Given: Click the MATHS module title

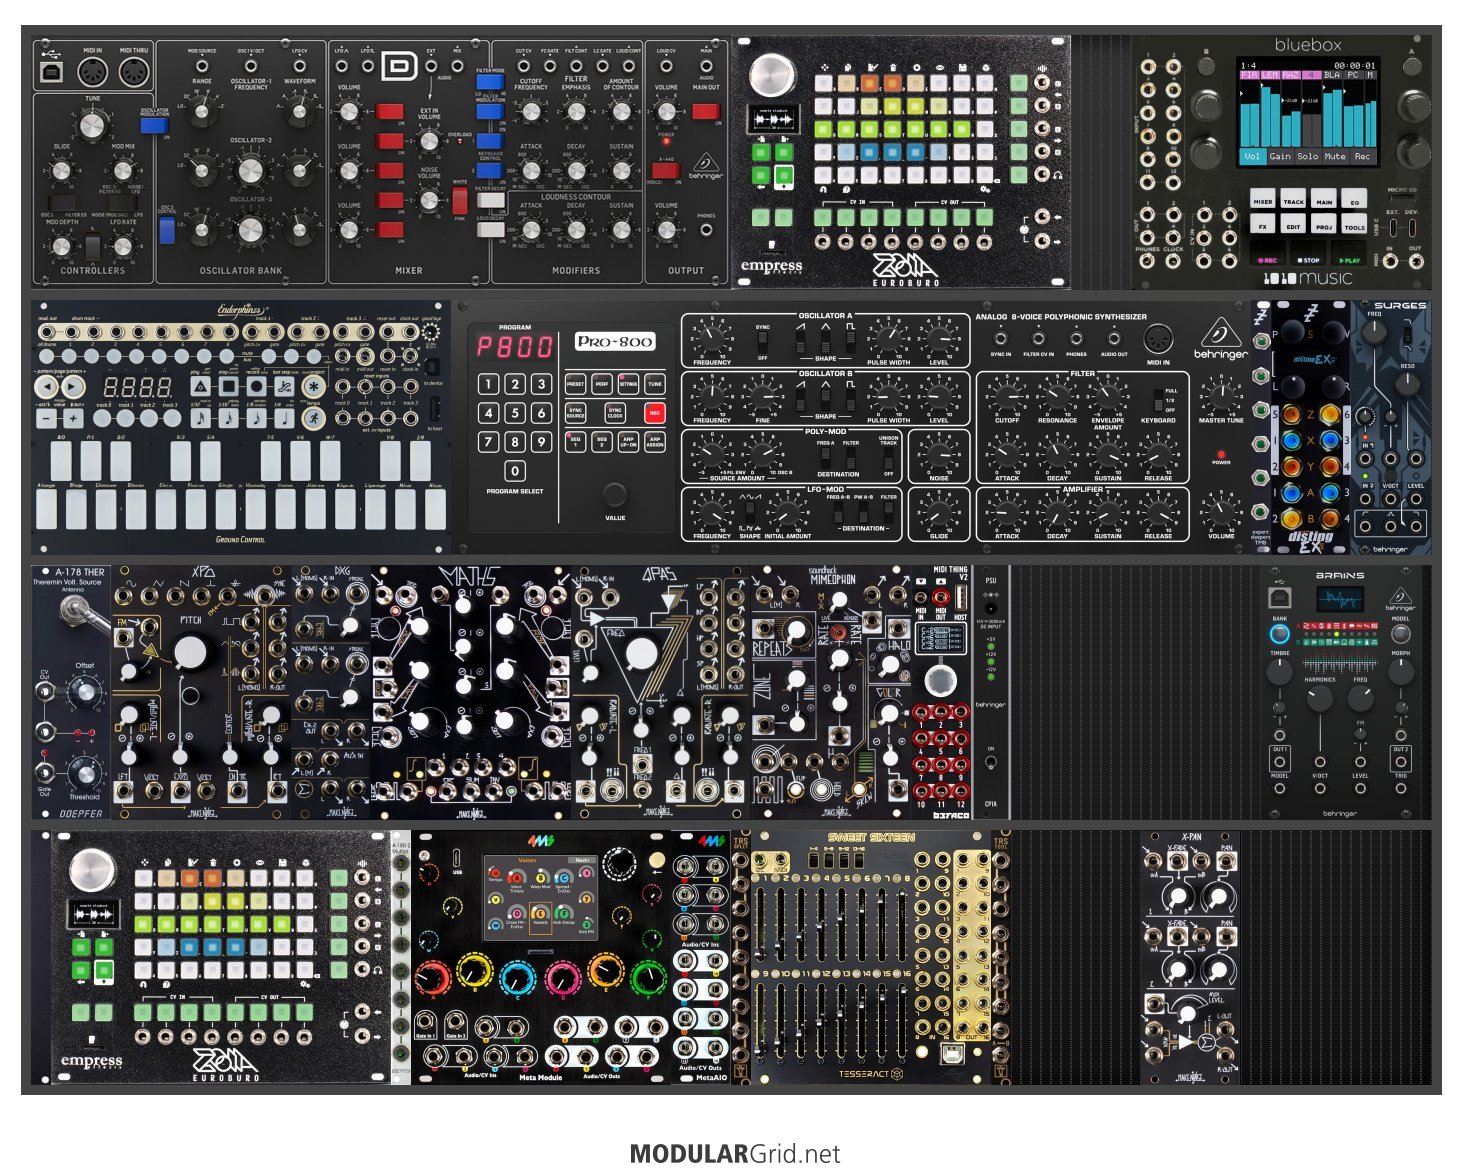Looking at the screenshot, I should pyautogui.click(x=469, y=578).
